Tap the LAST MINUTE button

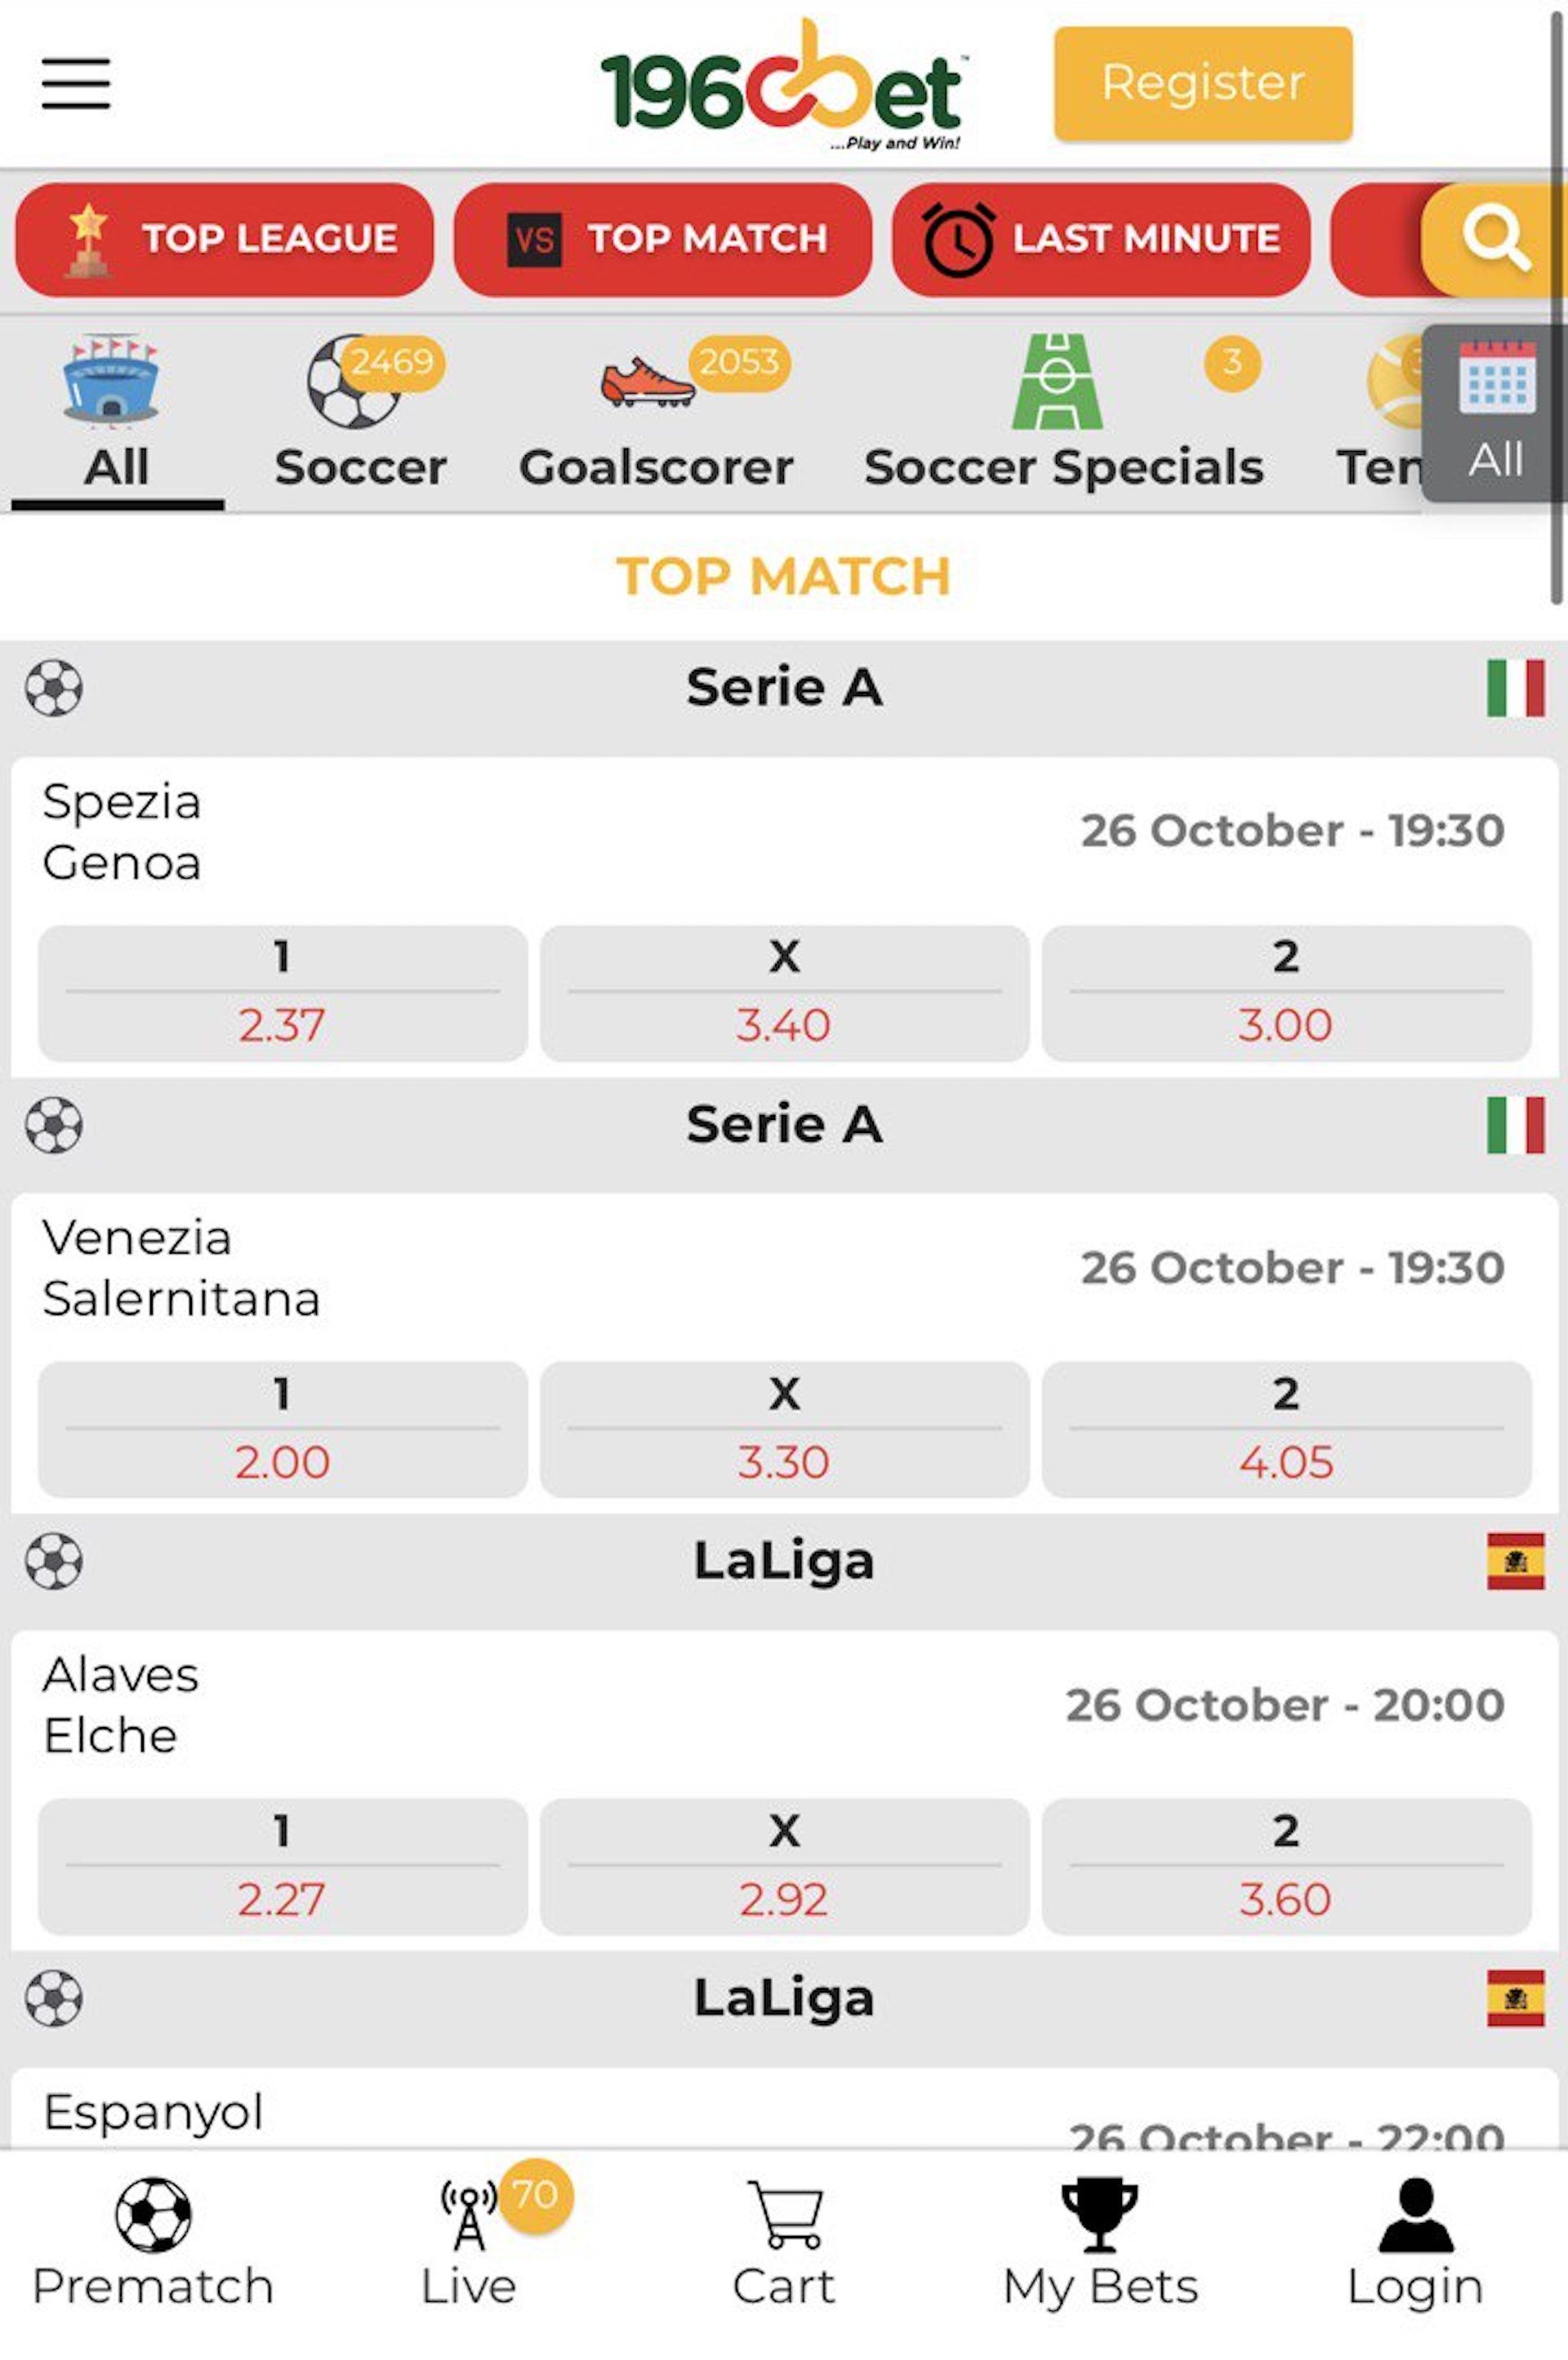1100,240
